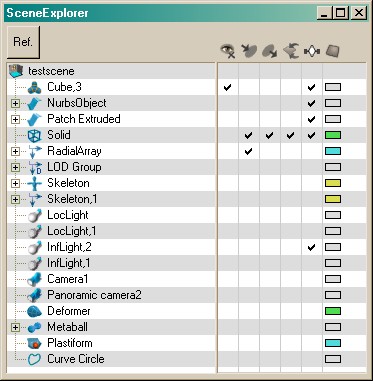Screen dimensions: 373x381
Task: Click Solid's green color swatch
Action: click(333, 135)
